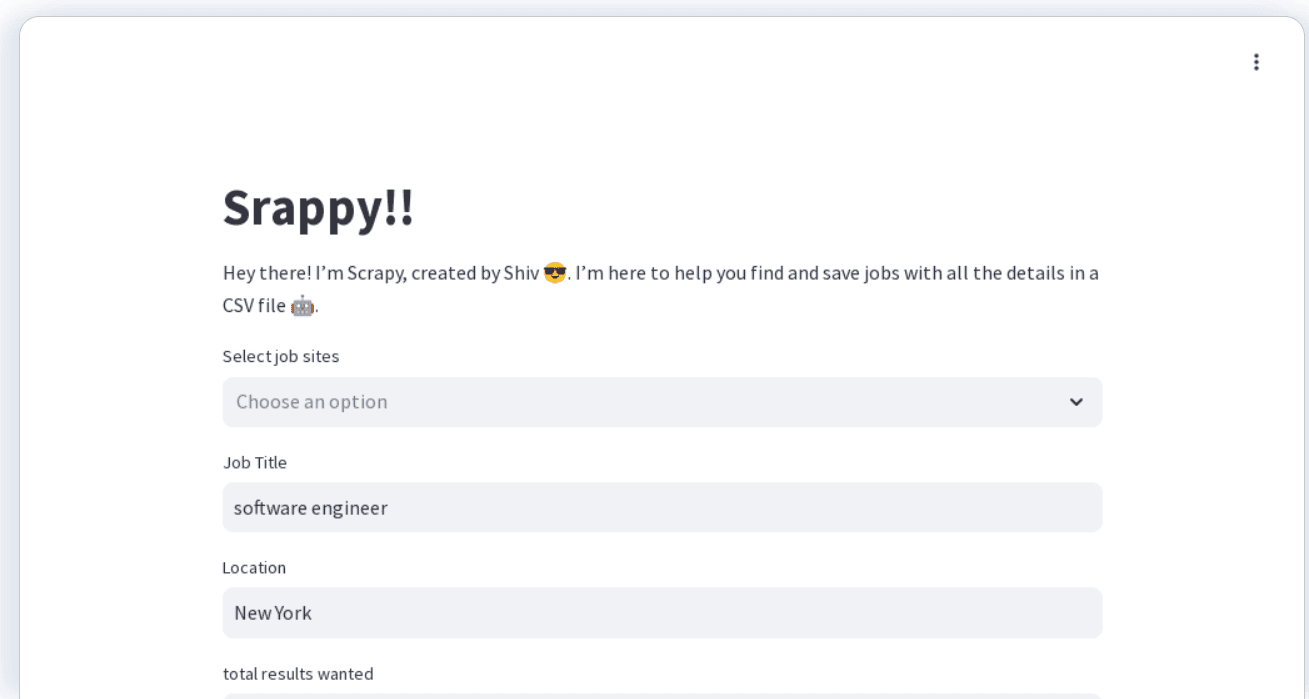1309x699 pixels.
Task: Click the sunglasses emoji after Shiv
Action: coord(555,273)
